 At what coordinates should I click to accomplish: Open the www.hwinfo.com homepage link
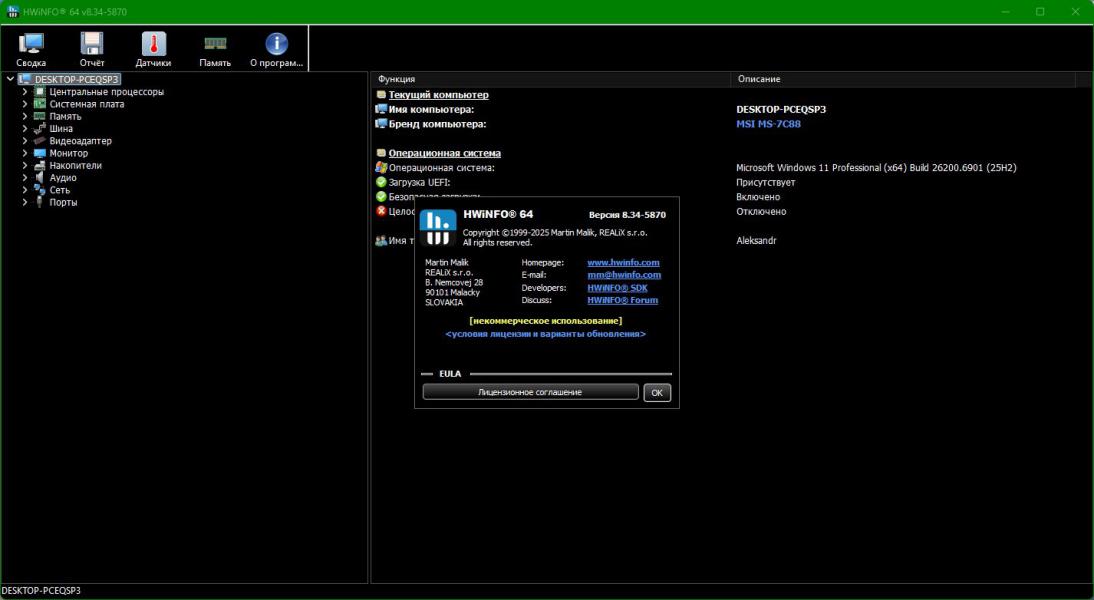pyautogui.click(x=623, y=263)
